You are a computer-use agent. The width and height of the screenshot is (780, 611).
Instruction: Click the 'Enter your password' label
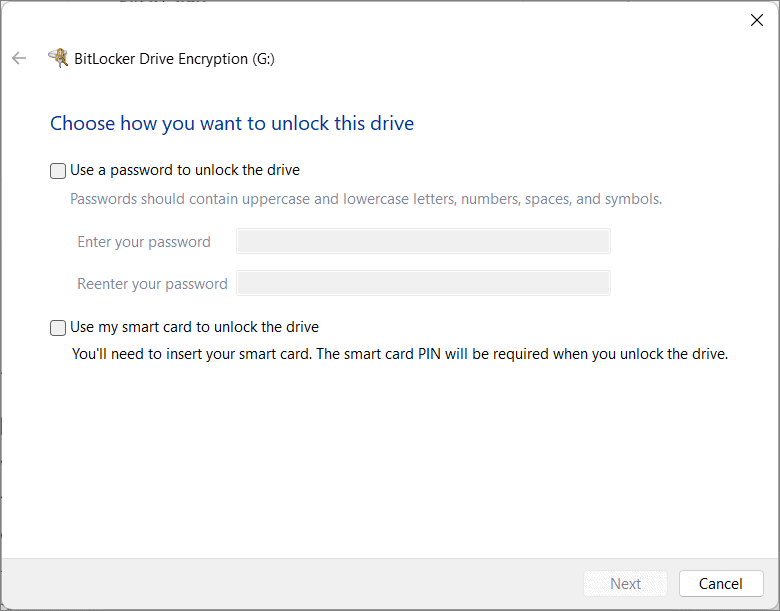[x=144, y=242]
